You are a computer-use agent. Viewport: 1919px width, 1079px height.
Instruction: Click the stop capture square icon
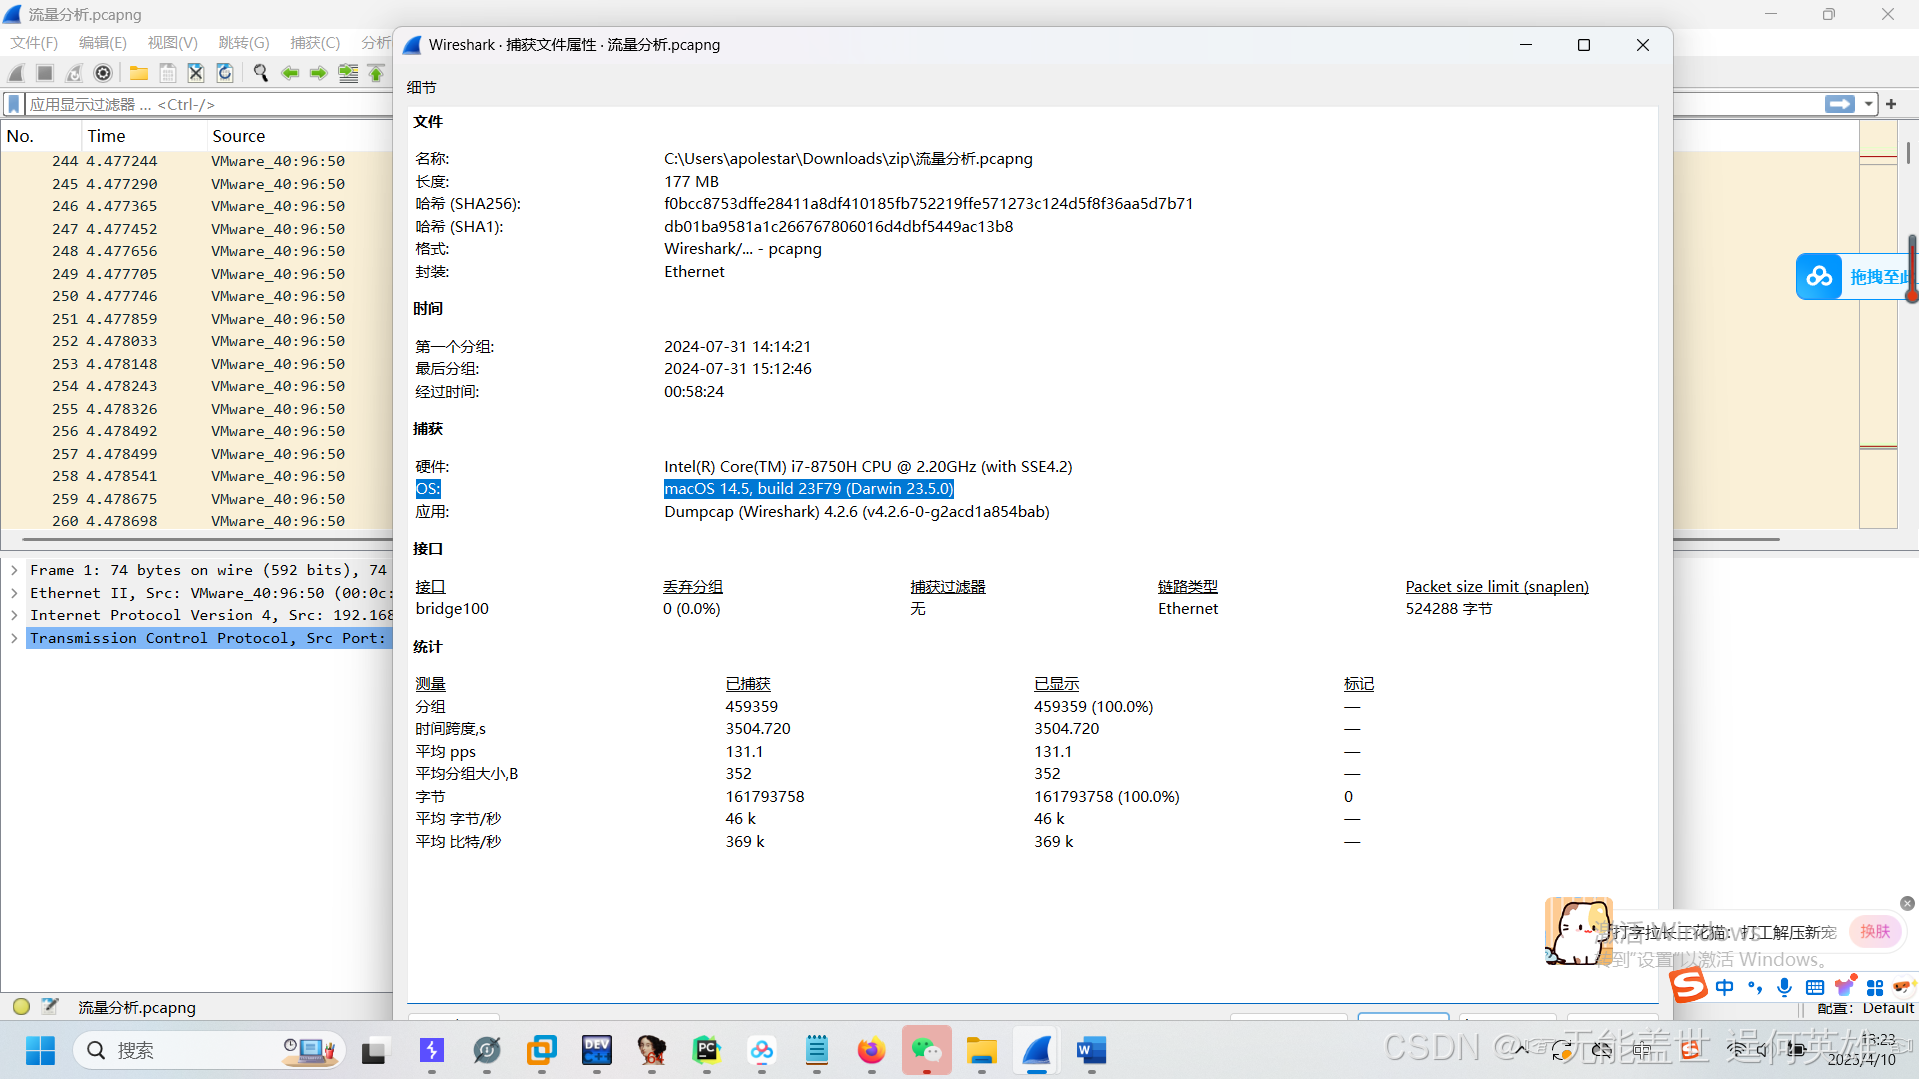(45, 73)
